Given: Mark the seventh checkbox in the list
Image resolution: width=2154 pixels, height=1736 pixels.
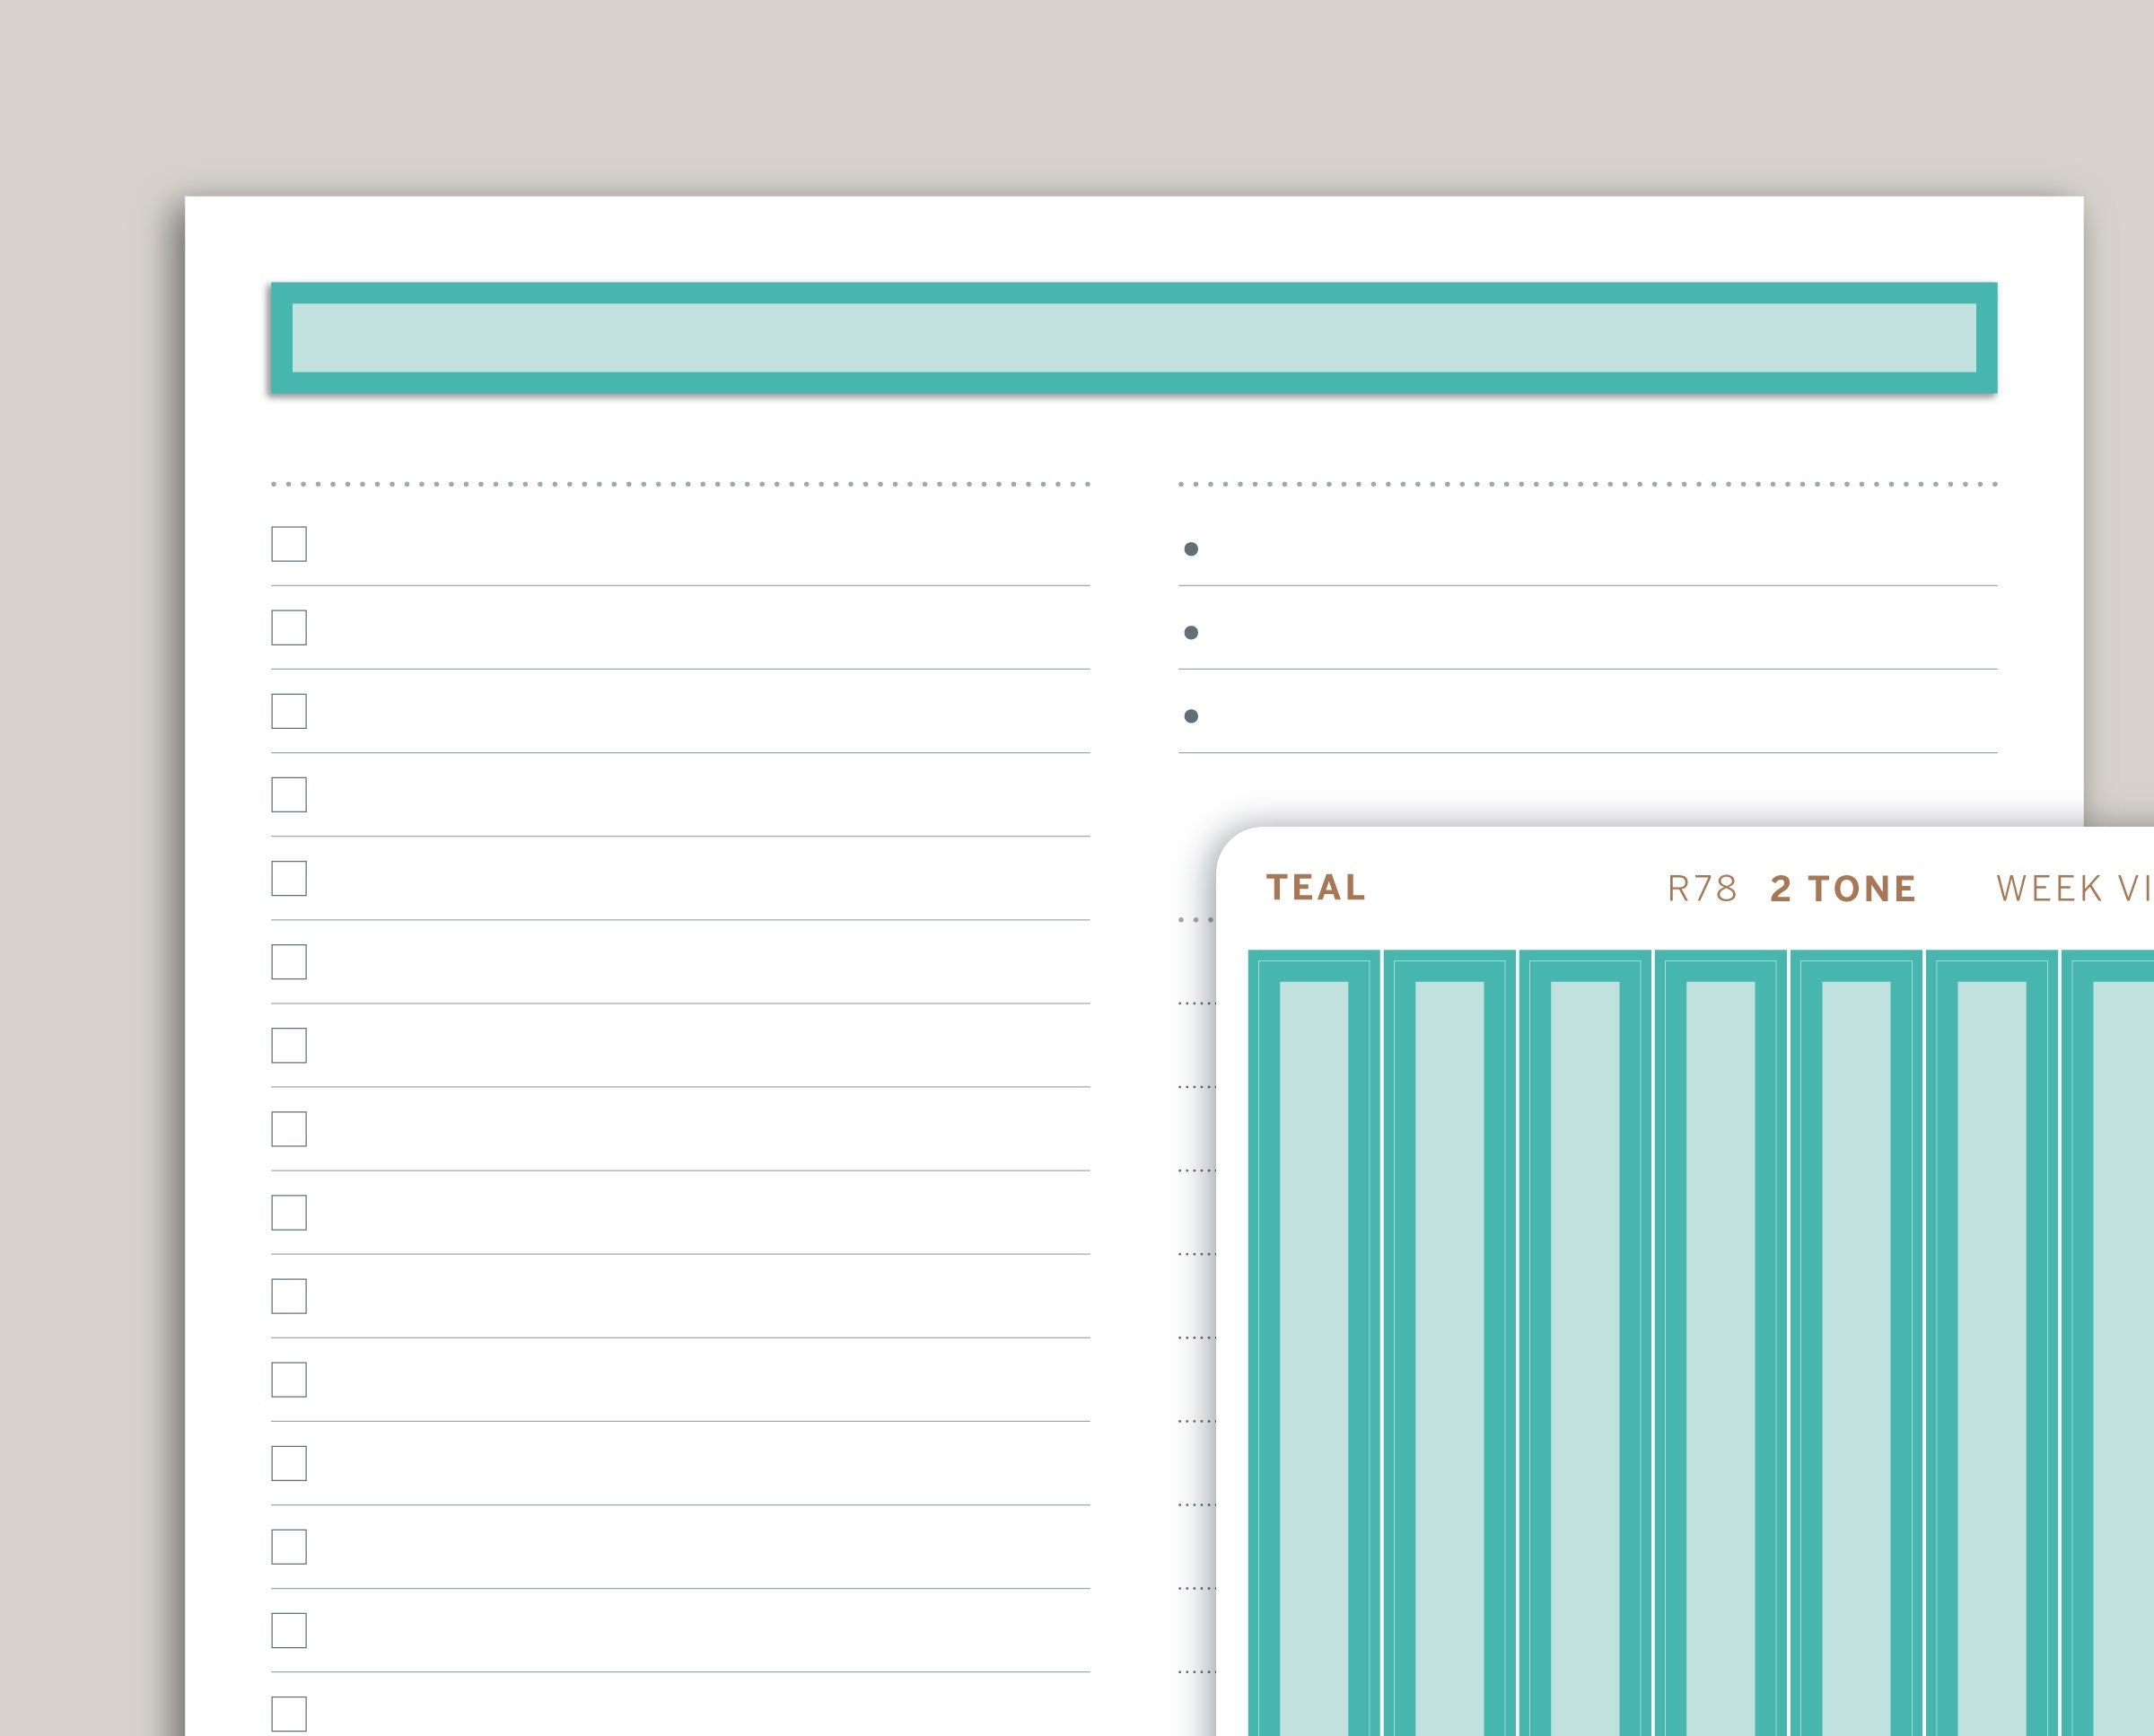Looking at the screenshot, I should [x=289, y=1045].
